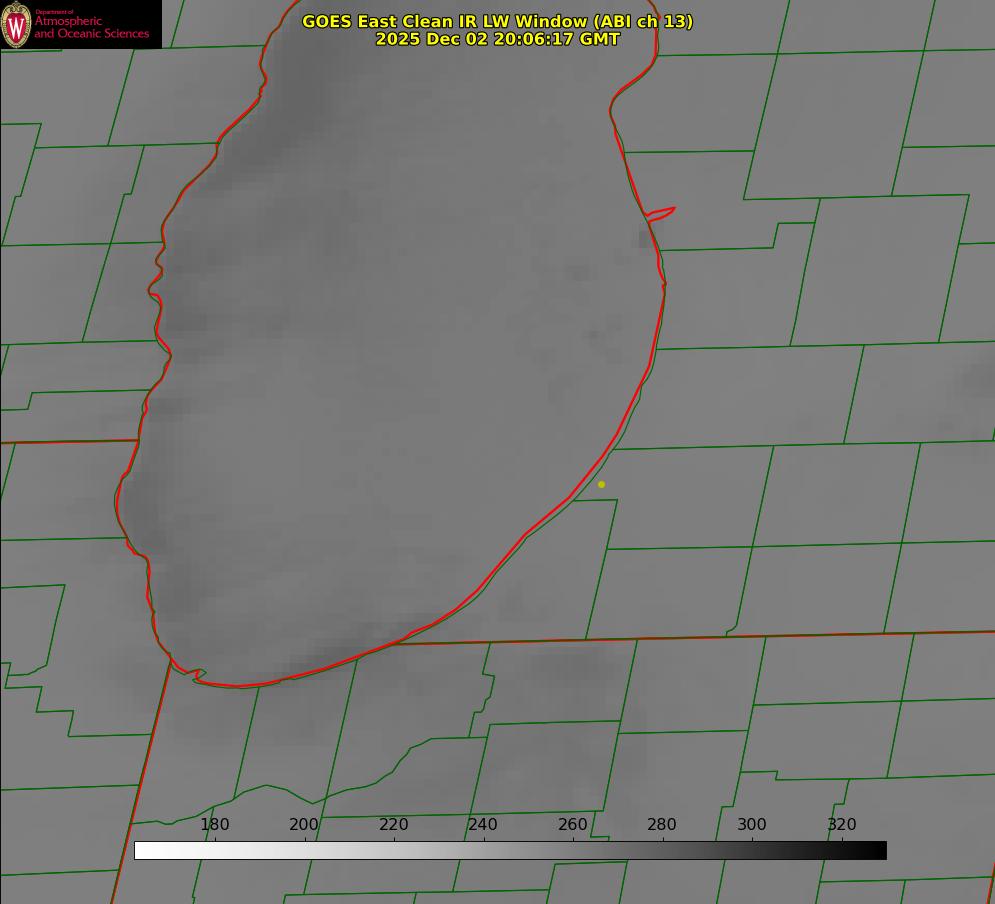The width and height of the screenshot is (995, 904).
Task: Click the Atmospheric and Oceanic Sciences label
Action: 91,27
